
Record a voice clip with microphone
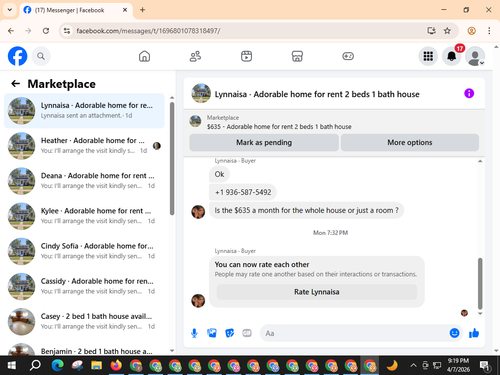pos(194,333)
